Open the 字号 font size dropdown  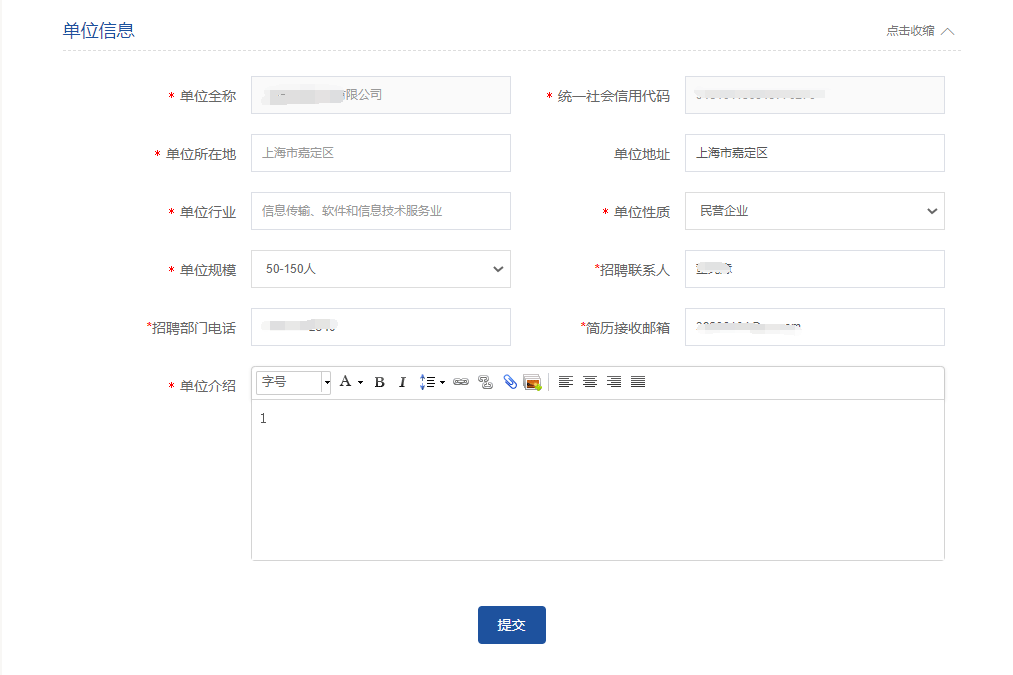[293, 382]
